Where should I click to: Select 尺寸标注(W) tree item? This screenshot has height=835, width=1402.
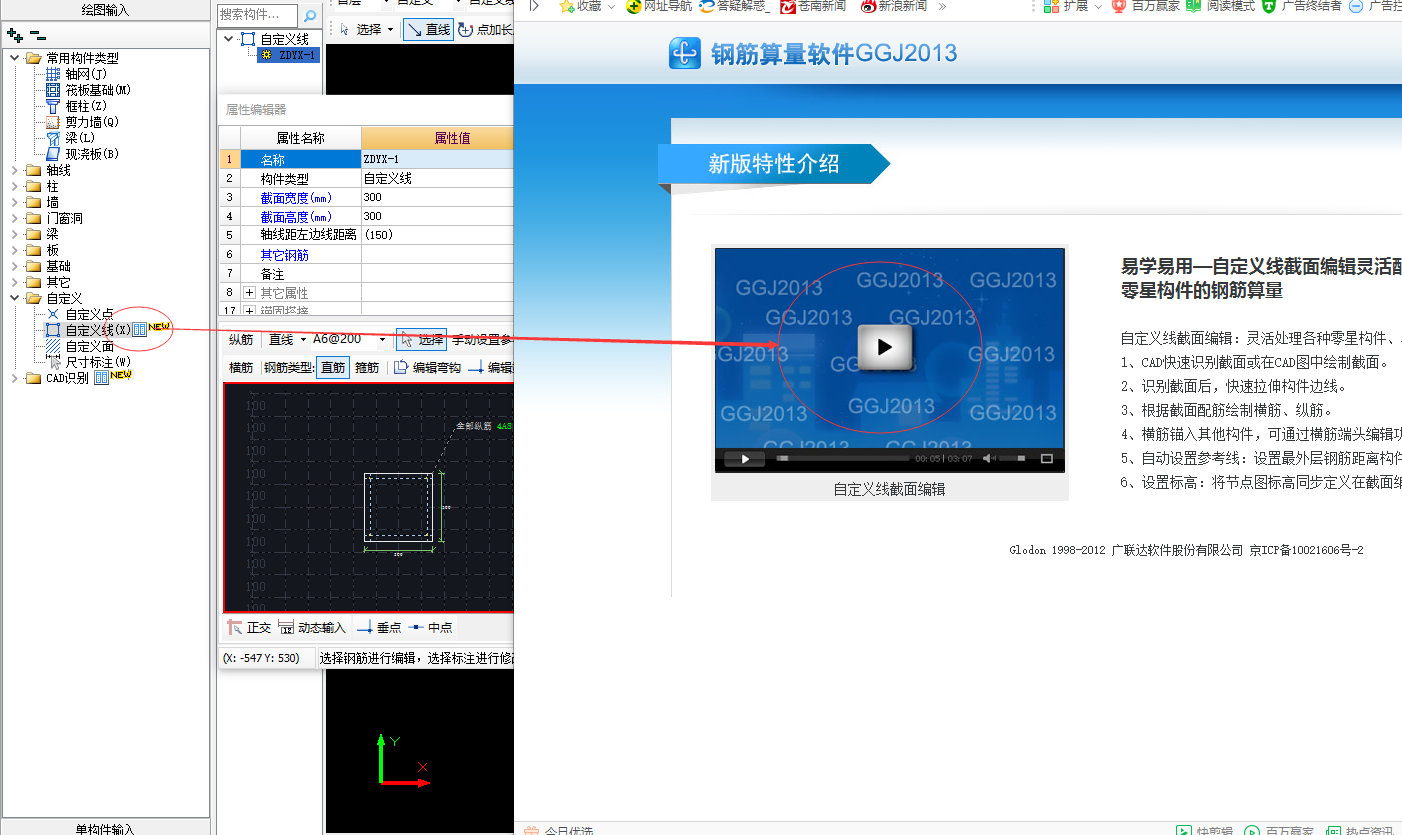tap(98, 362)
